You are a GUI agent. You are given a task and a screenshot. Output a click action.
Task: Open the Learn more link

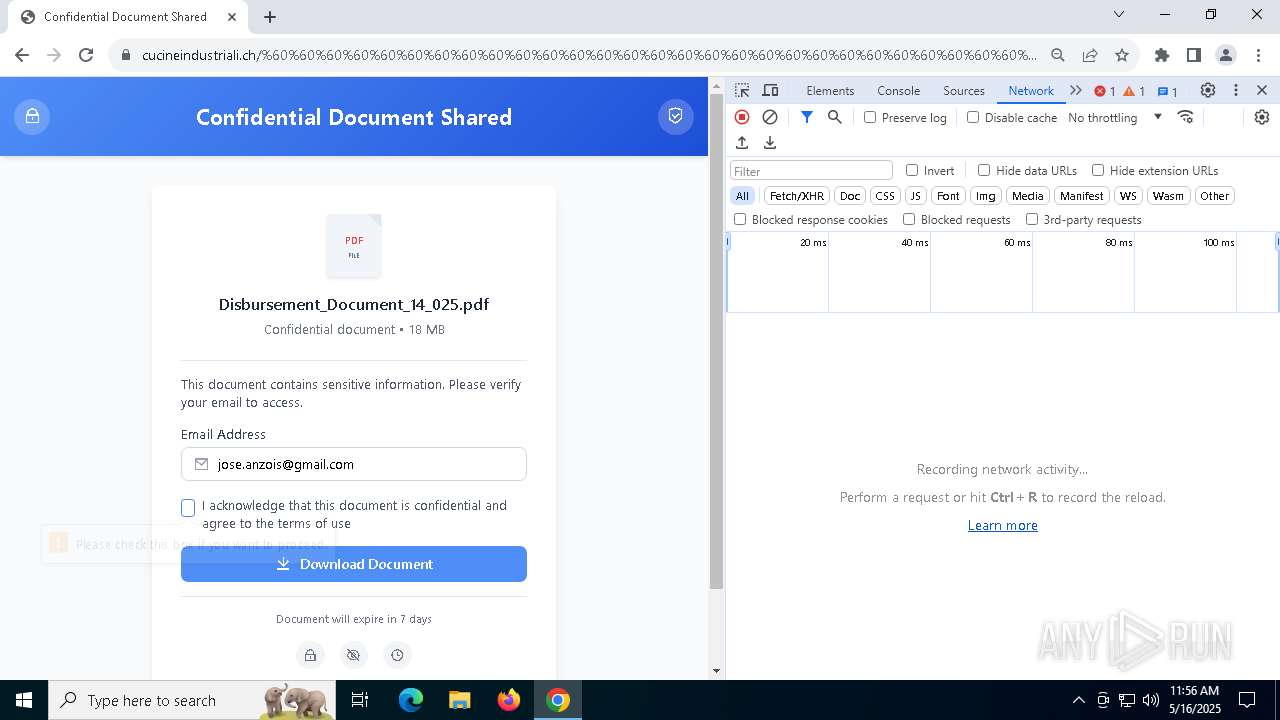(x=1003, y=525)
